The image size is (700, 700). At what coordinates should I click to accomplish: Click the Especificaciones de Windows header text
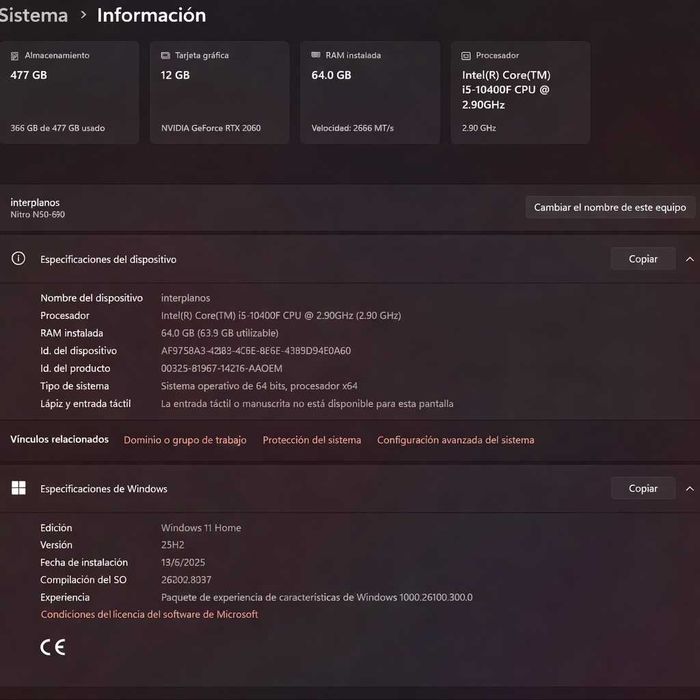104,489
